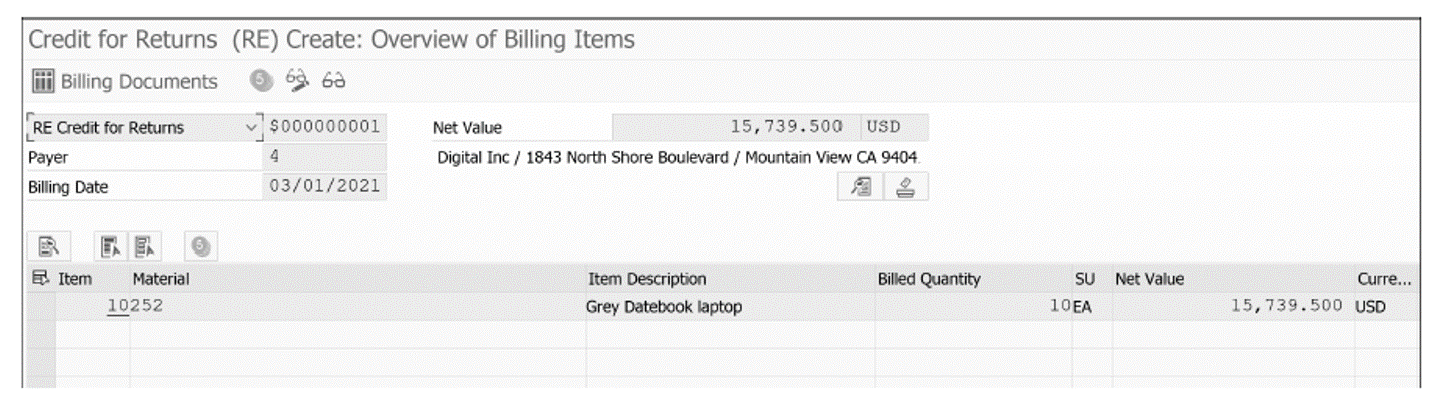Select the Material column header
Viewport: 1433px width, 411px height.
click(161, 279)
